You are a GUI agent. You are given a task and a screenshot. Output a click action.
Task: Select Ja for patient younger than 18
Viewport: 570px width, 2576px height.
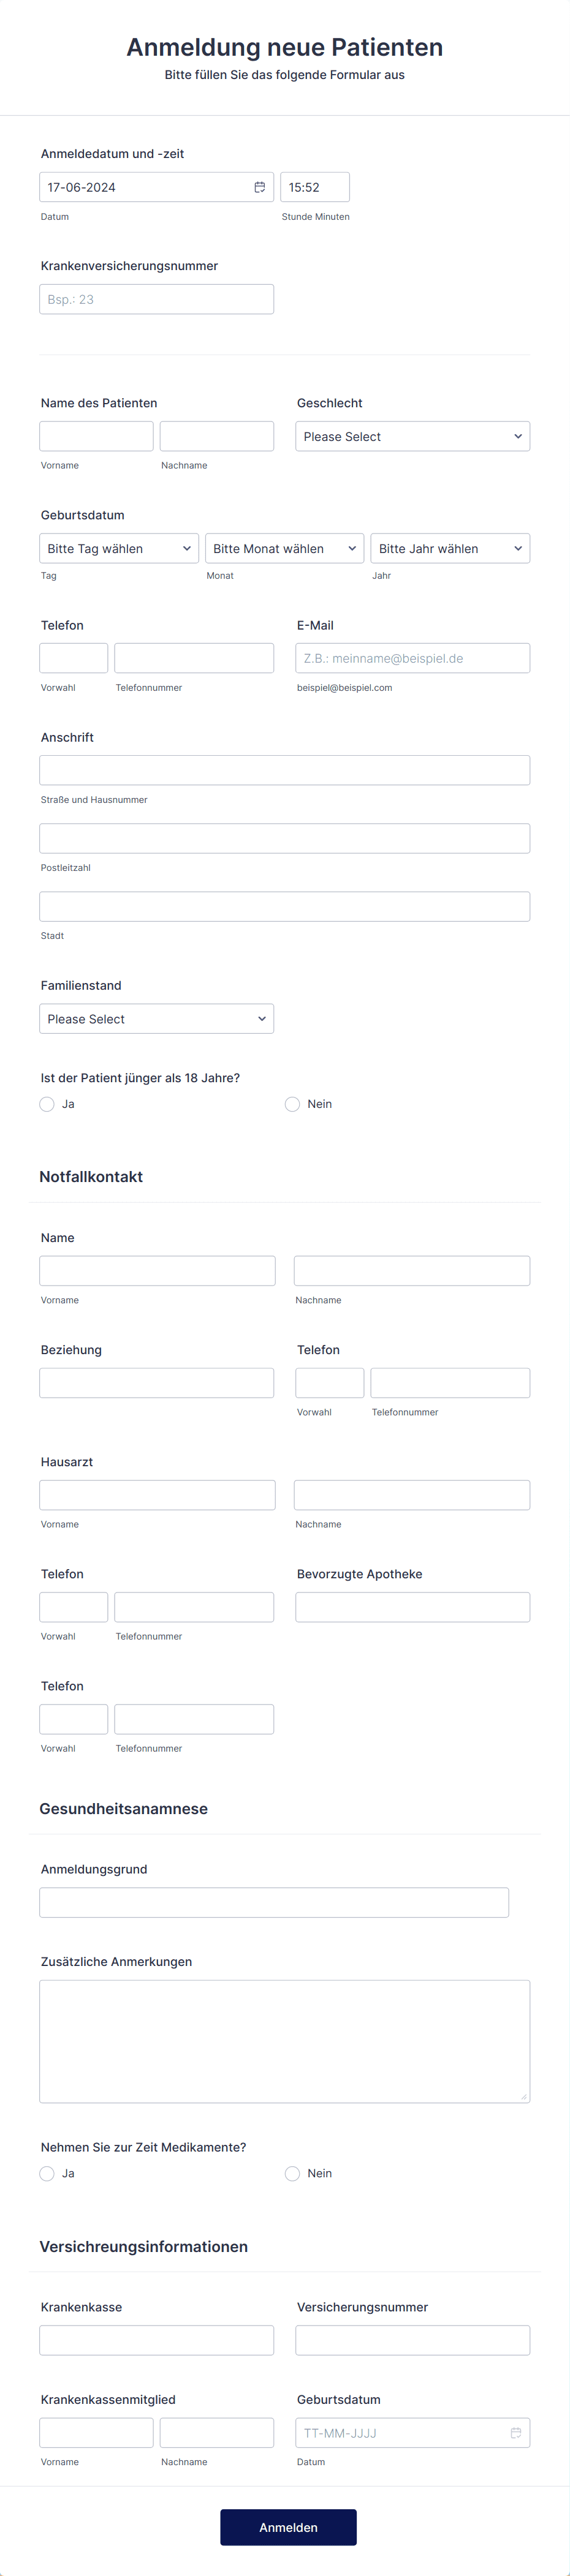pos(47,1104)
